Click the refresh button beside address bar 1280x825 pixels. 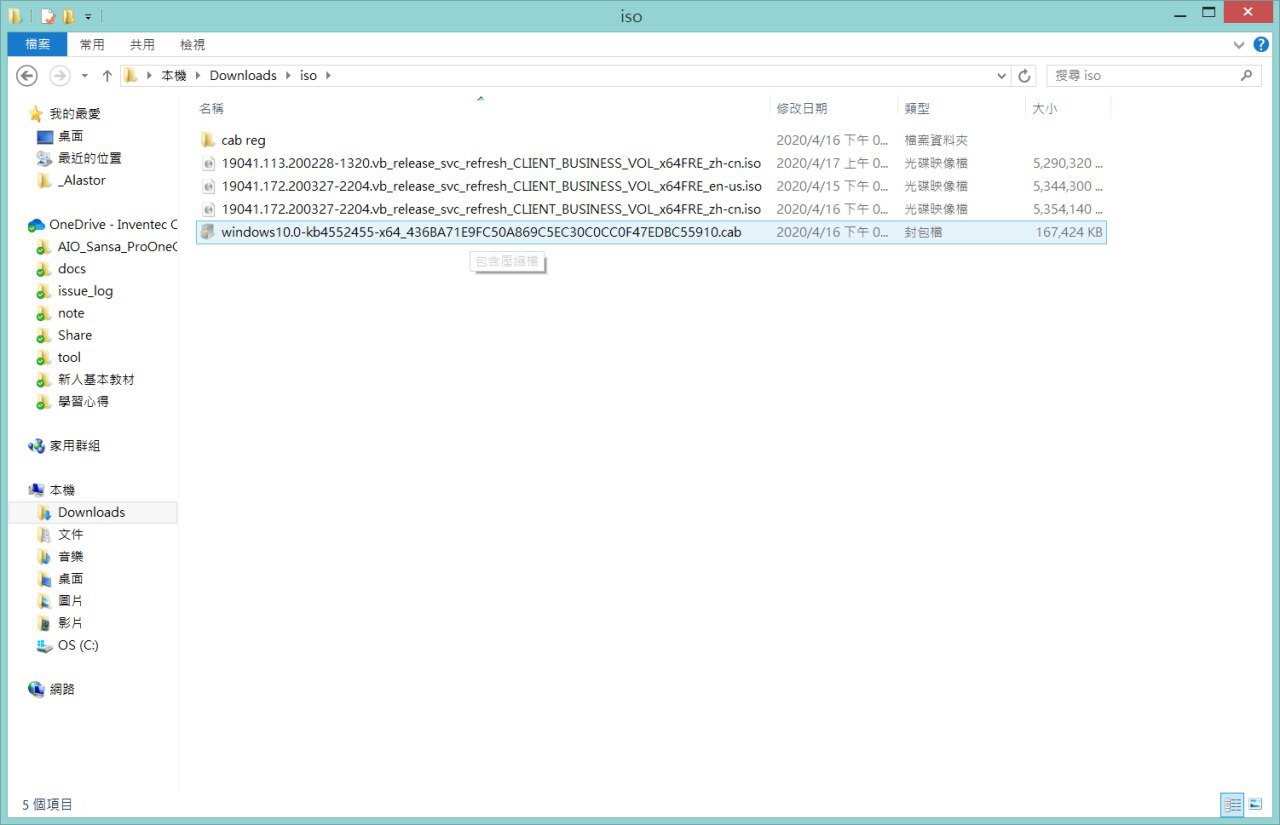tap(1025, 76)
